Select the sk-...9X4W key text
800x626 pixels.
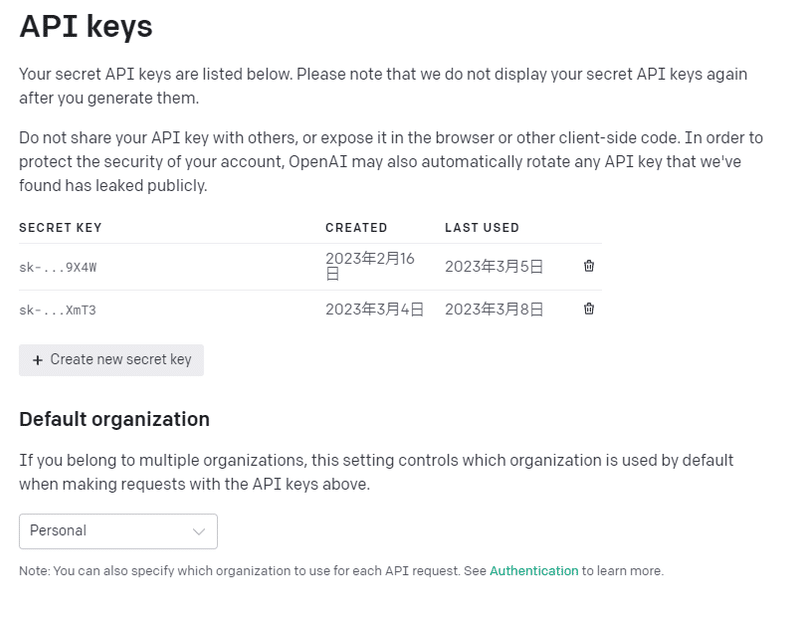pos(57,267)
